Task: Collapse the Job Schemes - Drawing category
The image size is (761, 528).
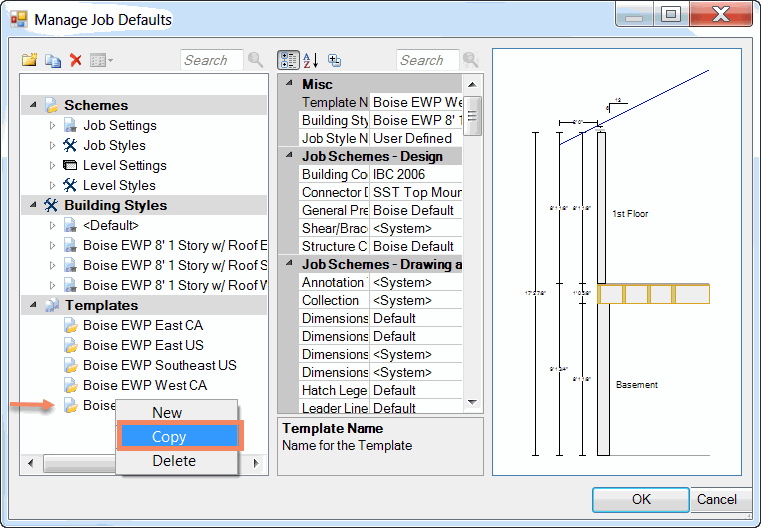Action: (289, 264)
